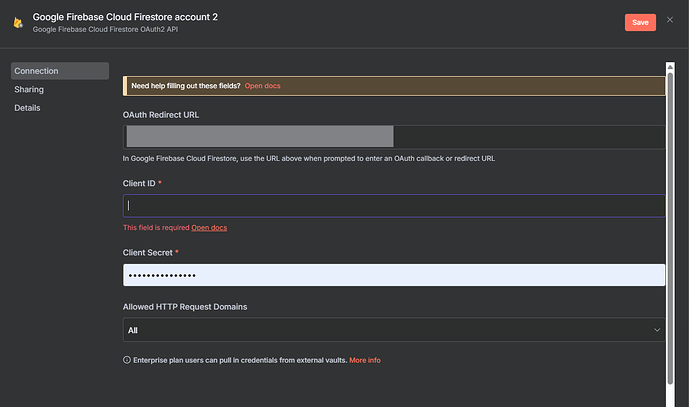Save the Firestore credential
The image size is (689, 407).
[640, 23]
